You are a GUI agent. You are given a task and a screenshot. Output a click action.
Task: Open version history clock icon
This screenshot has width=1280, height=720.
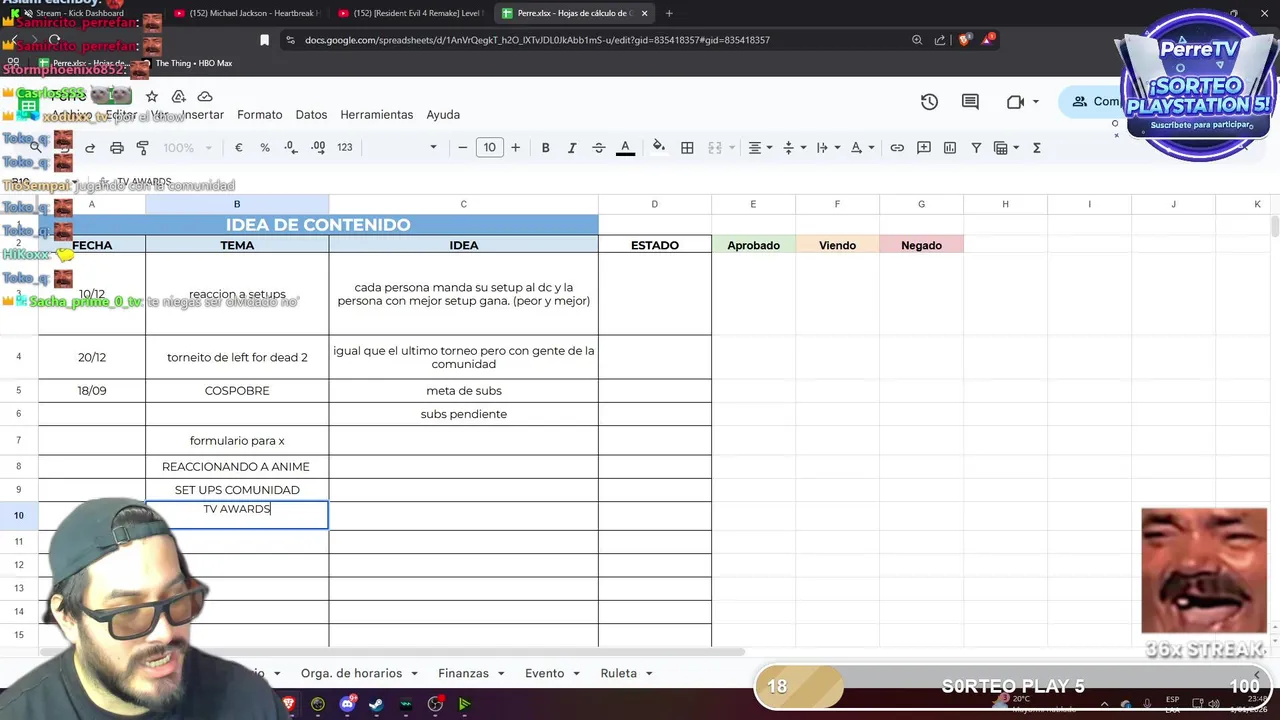point(929,102)
